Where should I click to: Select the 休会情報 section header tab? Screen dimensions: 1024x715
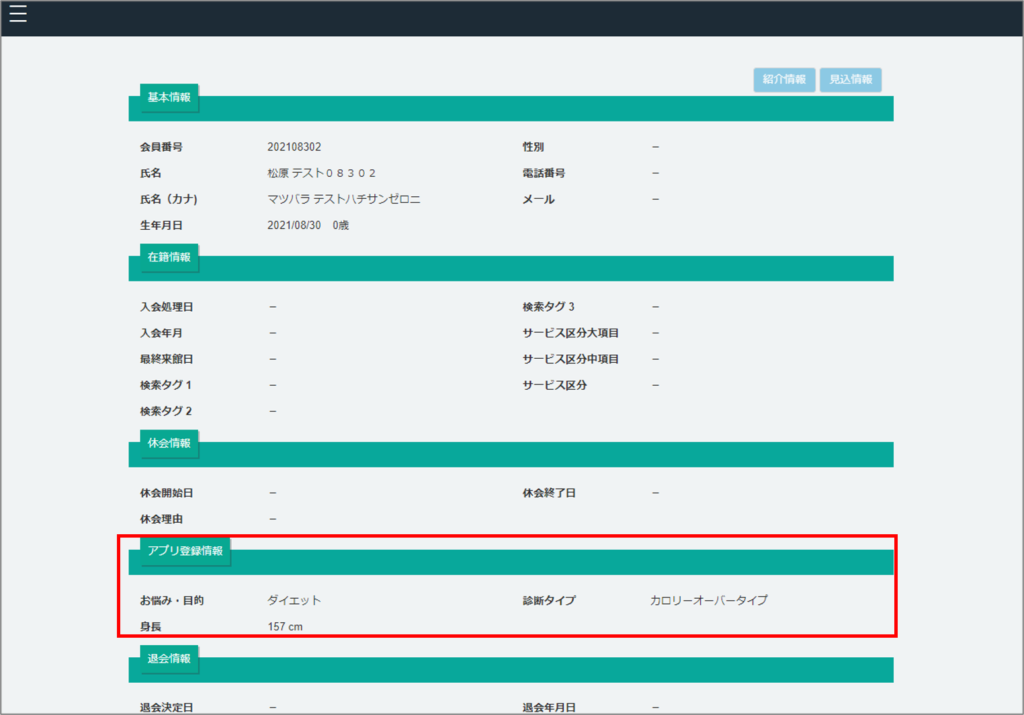pos(168,443)
